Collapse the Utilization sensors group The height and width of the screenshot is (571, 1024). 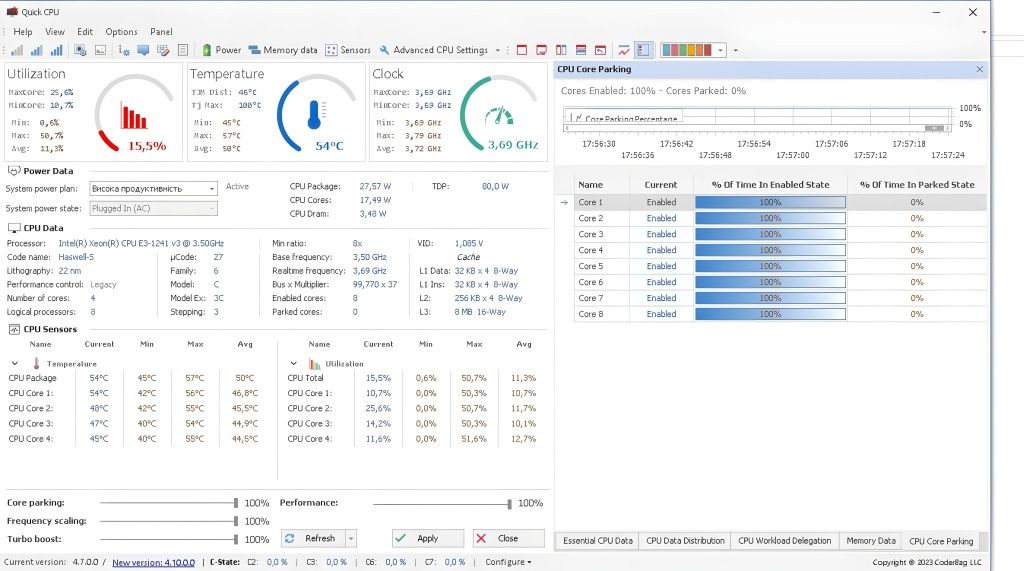pyautogui.click(x=294, y=363)
